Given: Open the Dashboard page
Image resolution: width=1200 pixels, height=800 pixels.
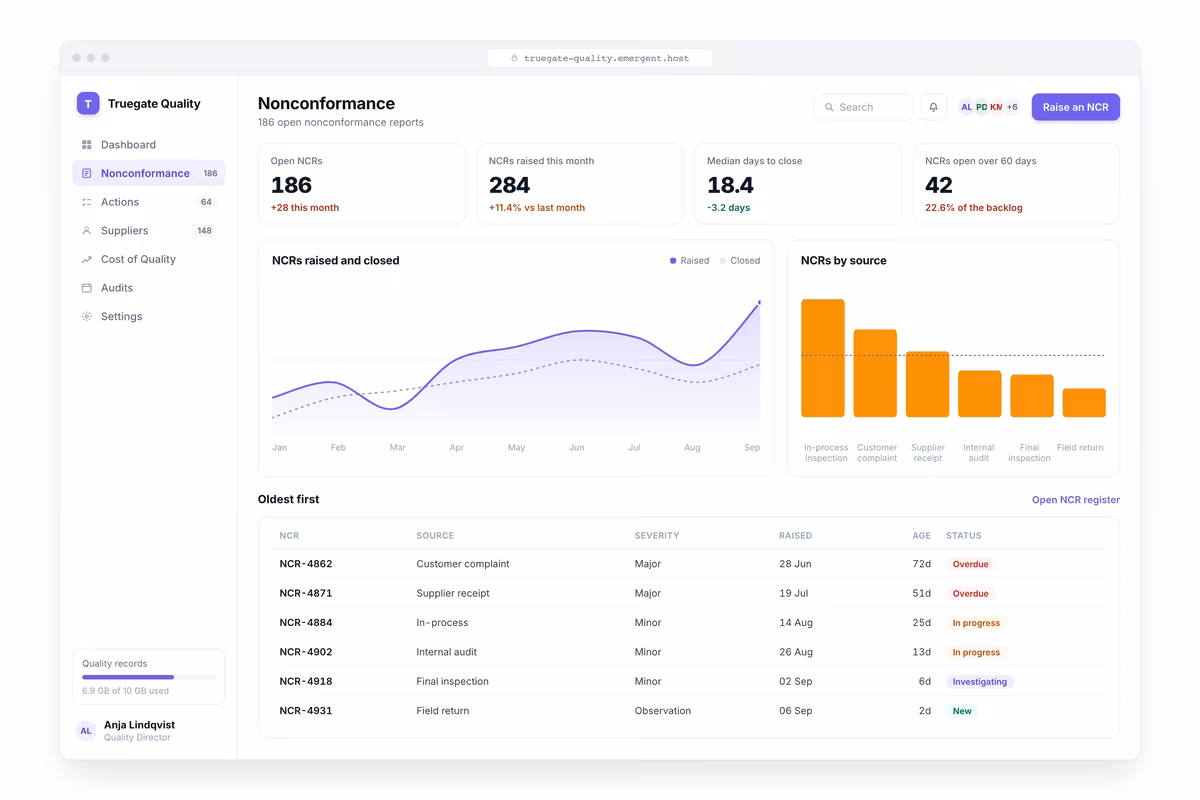Looking at the screenshot, I should pyautogui.click(x=149, y=145).
